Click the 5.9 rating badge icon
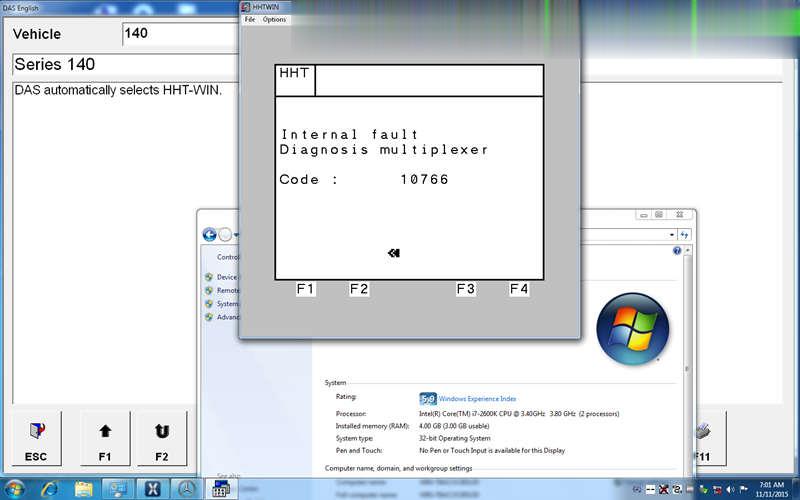800x500 pixels. 428,399
